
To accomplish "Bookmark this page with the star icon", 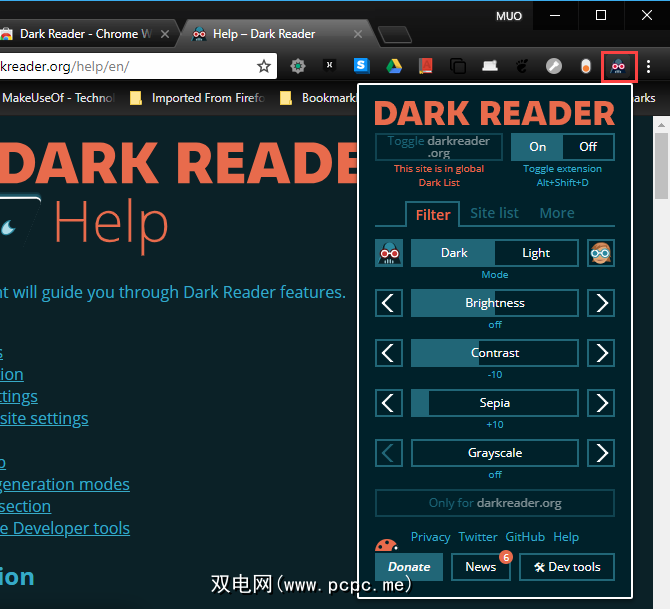I will click(x=264, y=66).
